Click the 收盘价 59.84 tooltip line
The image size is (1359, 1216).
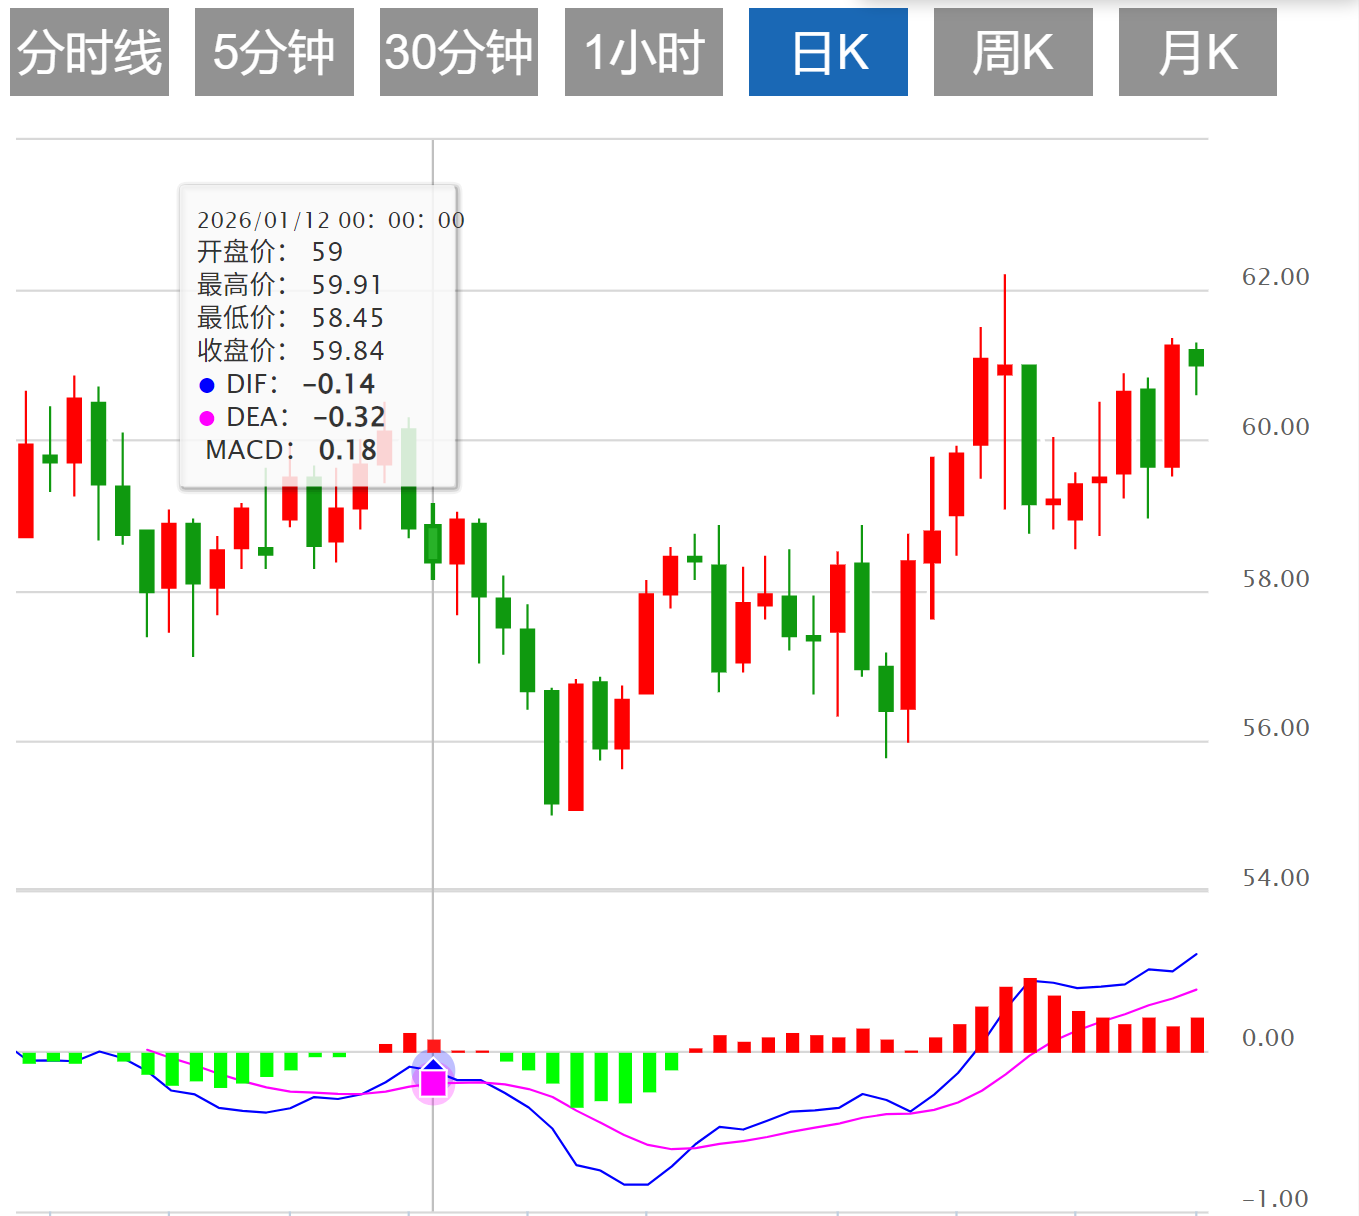pos(290,351)
